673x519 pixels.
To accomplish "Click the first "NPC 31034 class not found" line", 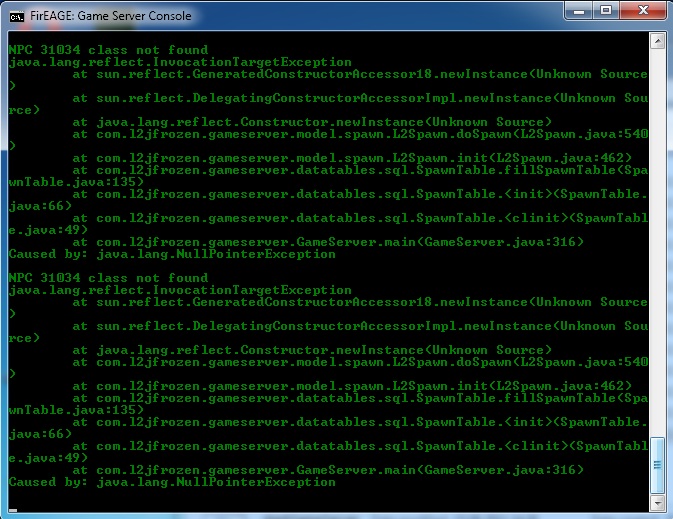I will point(108,50).
